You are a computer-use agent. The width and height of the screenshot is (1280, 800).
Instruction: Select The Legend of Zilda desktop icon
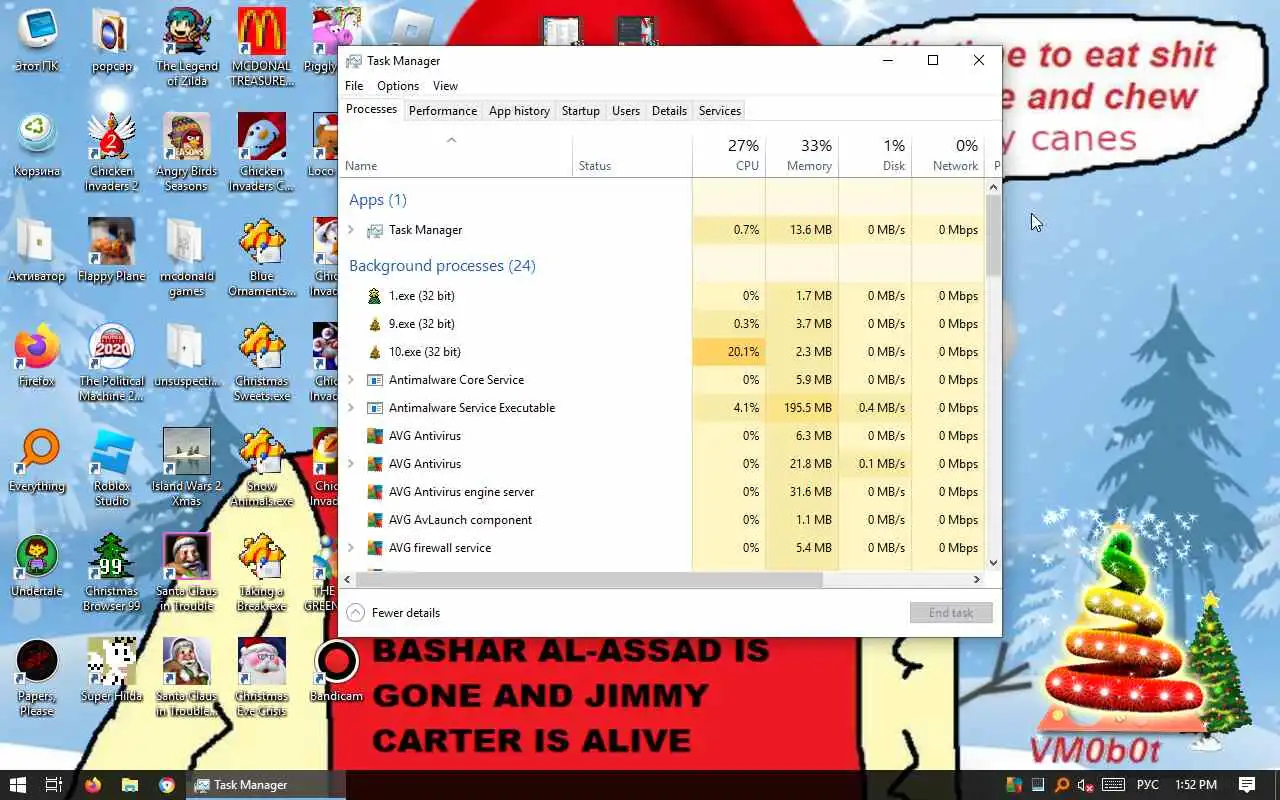click(x=186, y=47)
